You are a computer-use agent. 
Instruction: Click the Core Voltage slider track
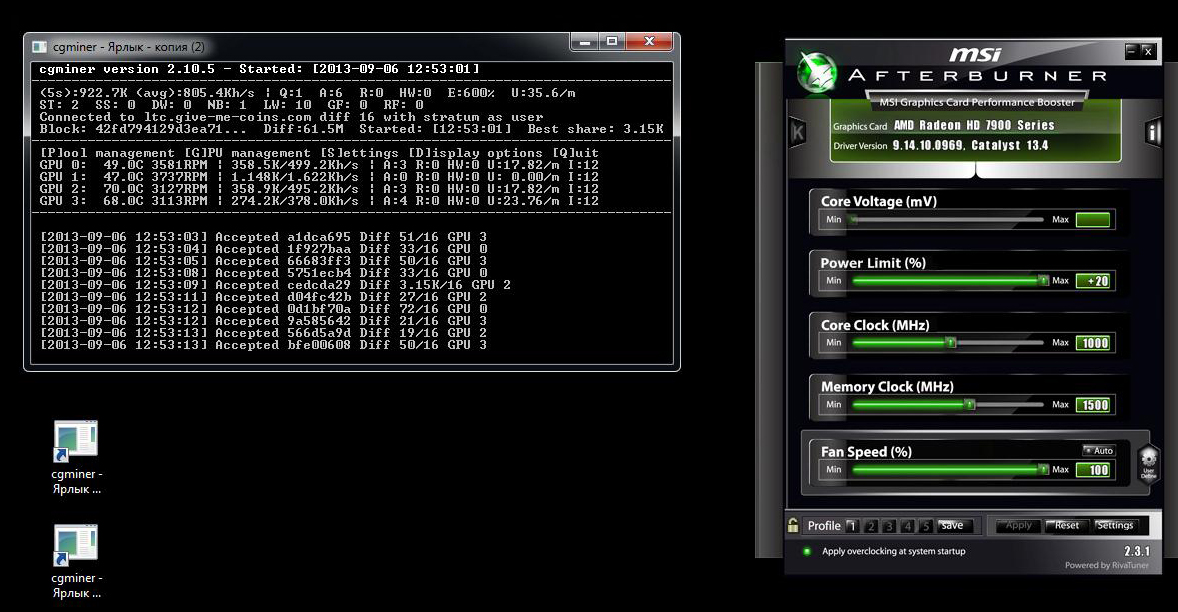948,220
